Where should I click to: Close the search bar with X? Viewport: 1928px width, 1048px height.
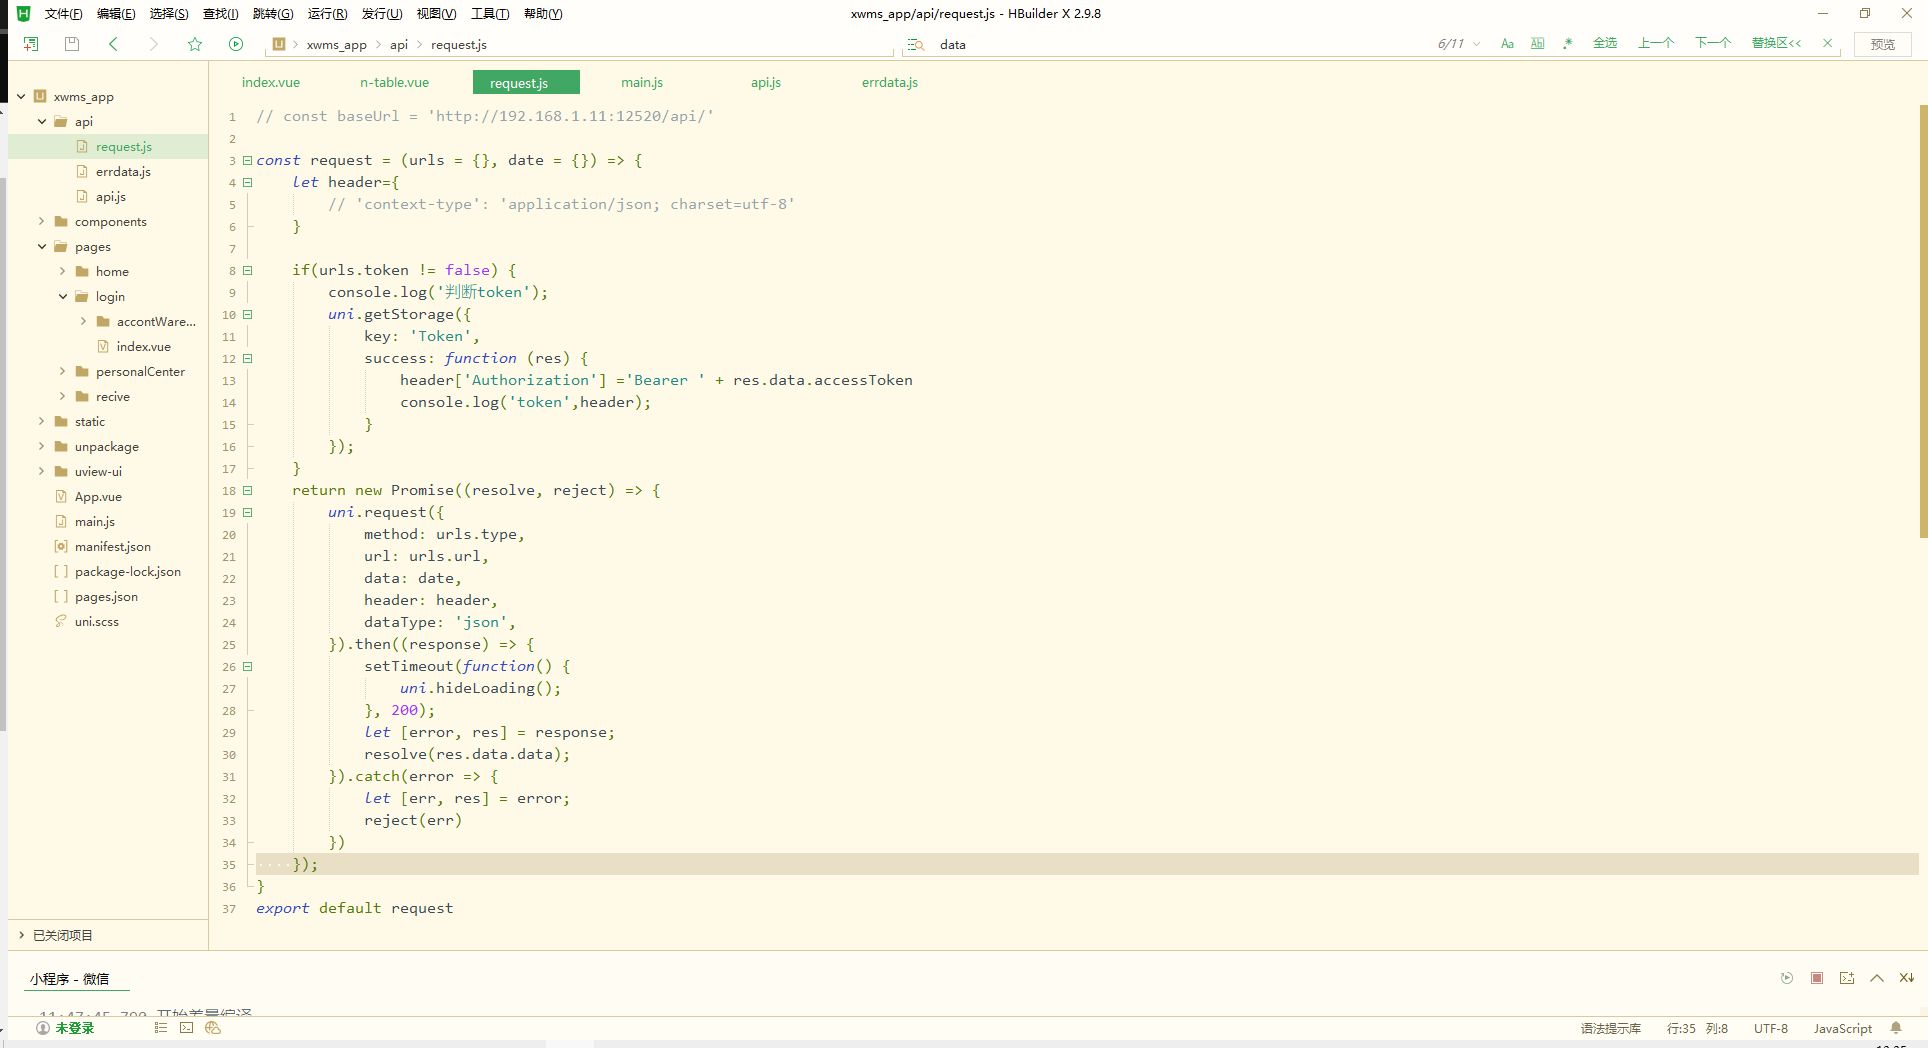1828,43
